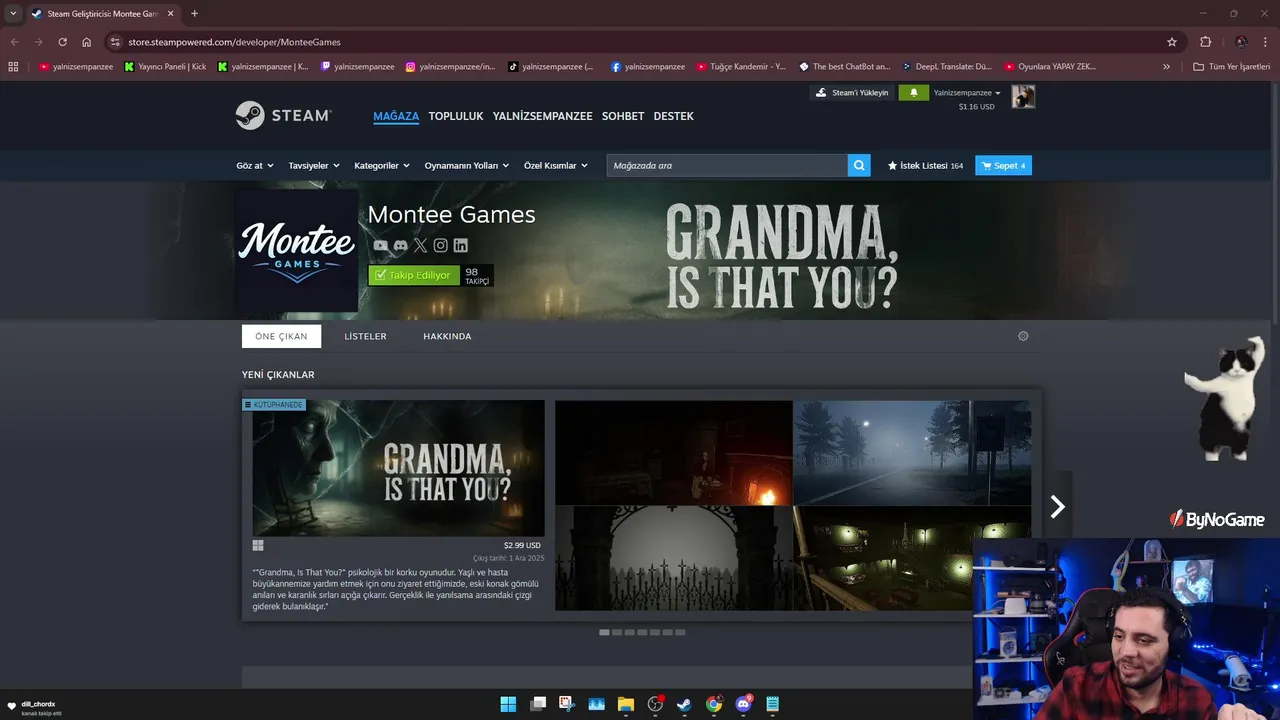The image size is (1280, 720).
Task: Open the Chrome apps grid in bookmarks bar
Action: pos(13,66)
